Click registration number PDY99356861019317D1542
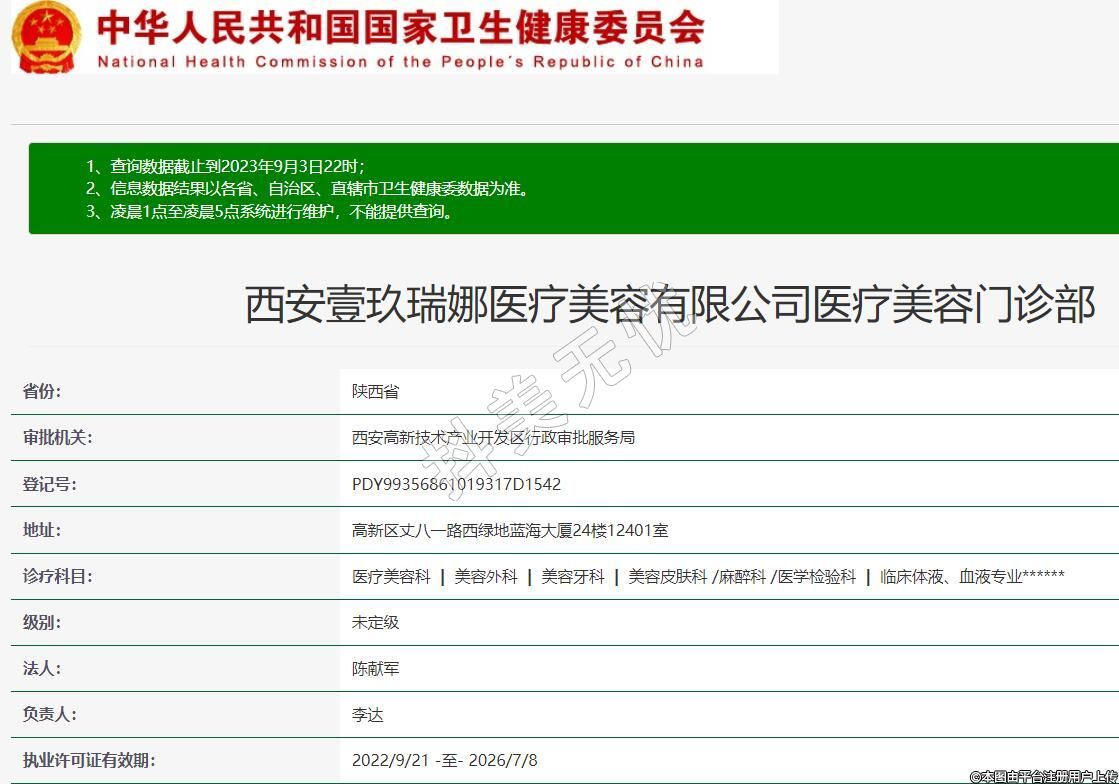The width and height of the screenshot is (1119, 784). coord(456,484)
